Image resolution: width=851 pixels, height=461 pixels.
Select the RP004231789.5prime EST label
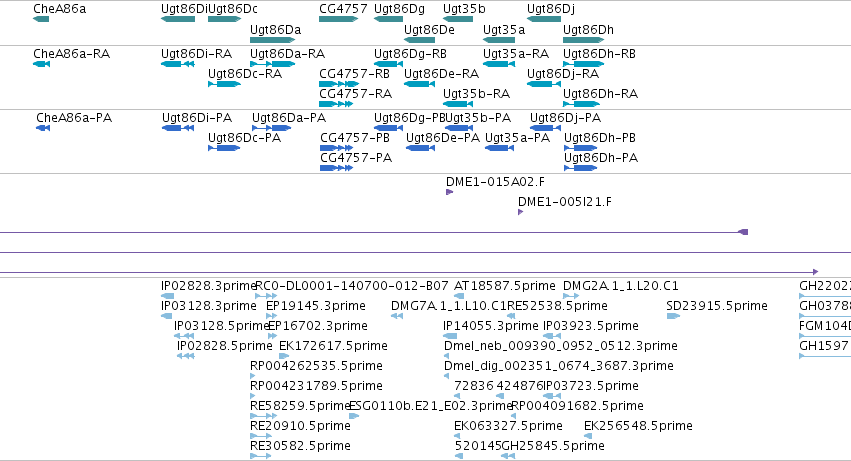pos(316,387)
